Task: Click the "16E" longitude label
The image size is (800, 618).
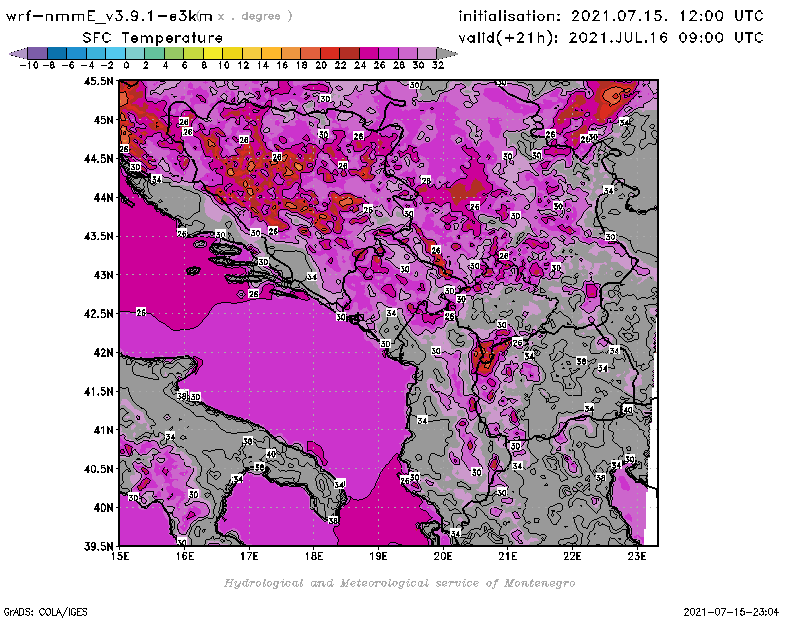Action: tap(184, 556)
